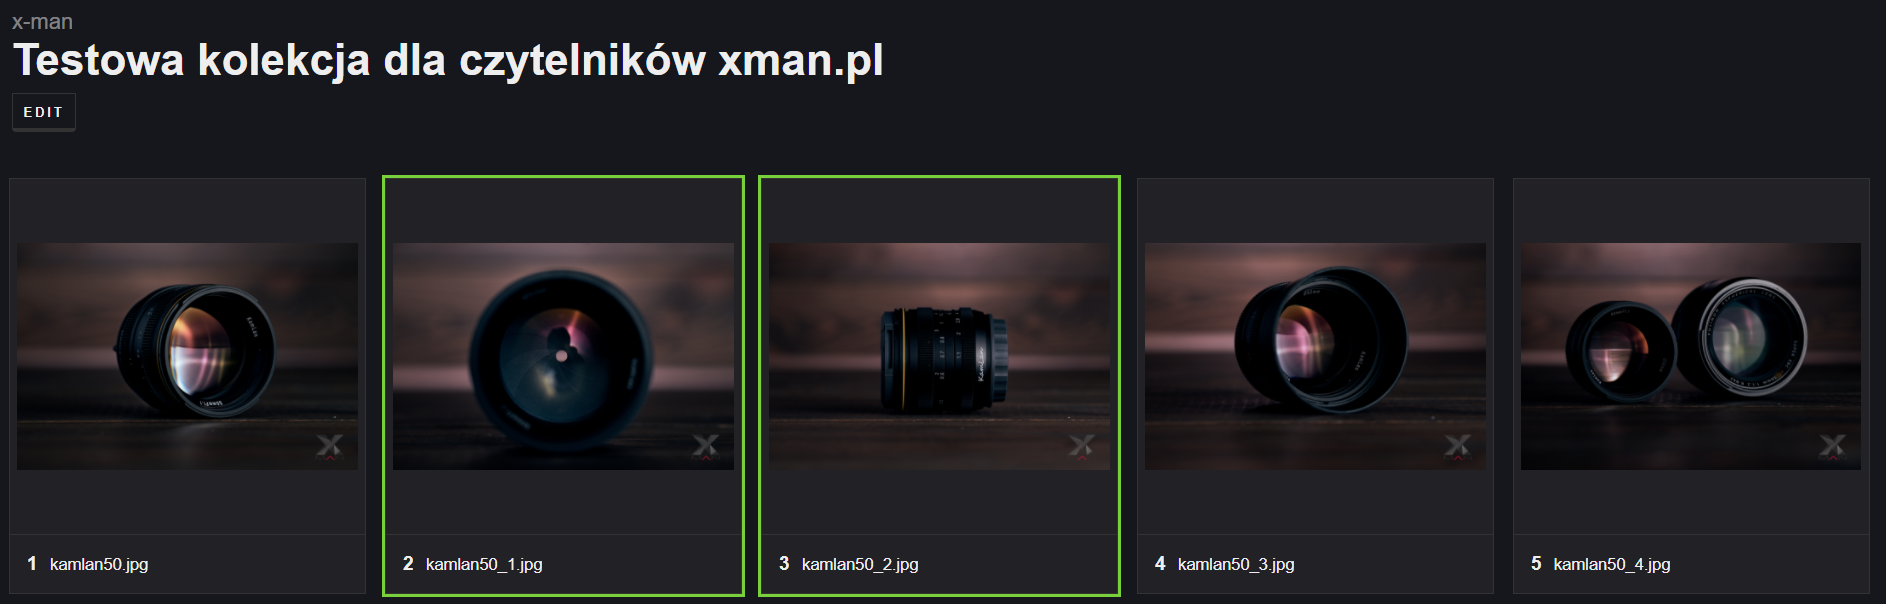Click the X watermark logo on the first photo
This screenshot has width=1886, height=604.
point(329,446)
